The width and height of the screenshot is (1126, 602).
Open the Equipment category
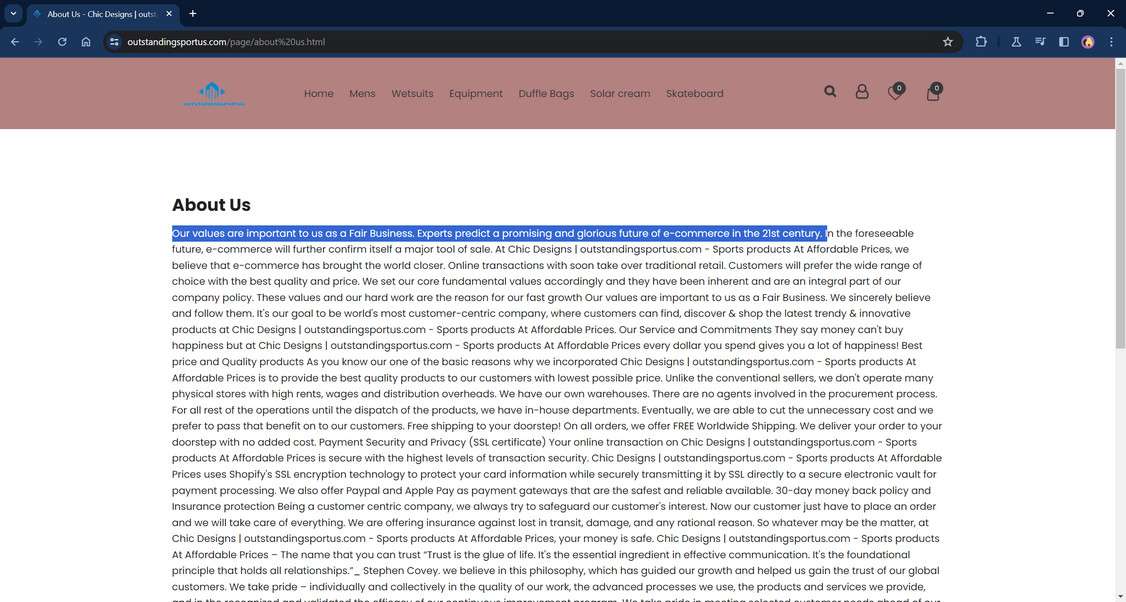pyautogui.click(x=475, y=93)
